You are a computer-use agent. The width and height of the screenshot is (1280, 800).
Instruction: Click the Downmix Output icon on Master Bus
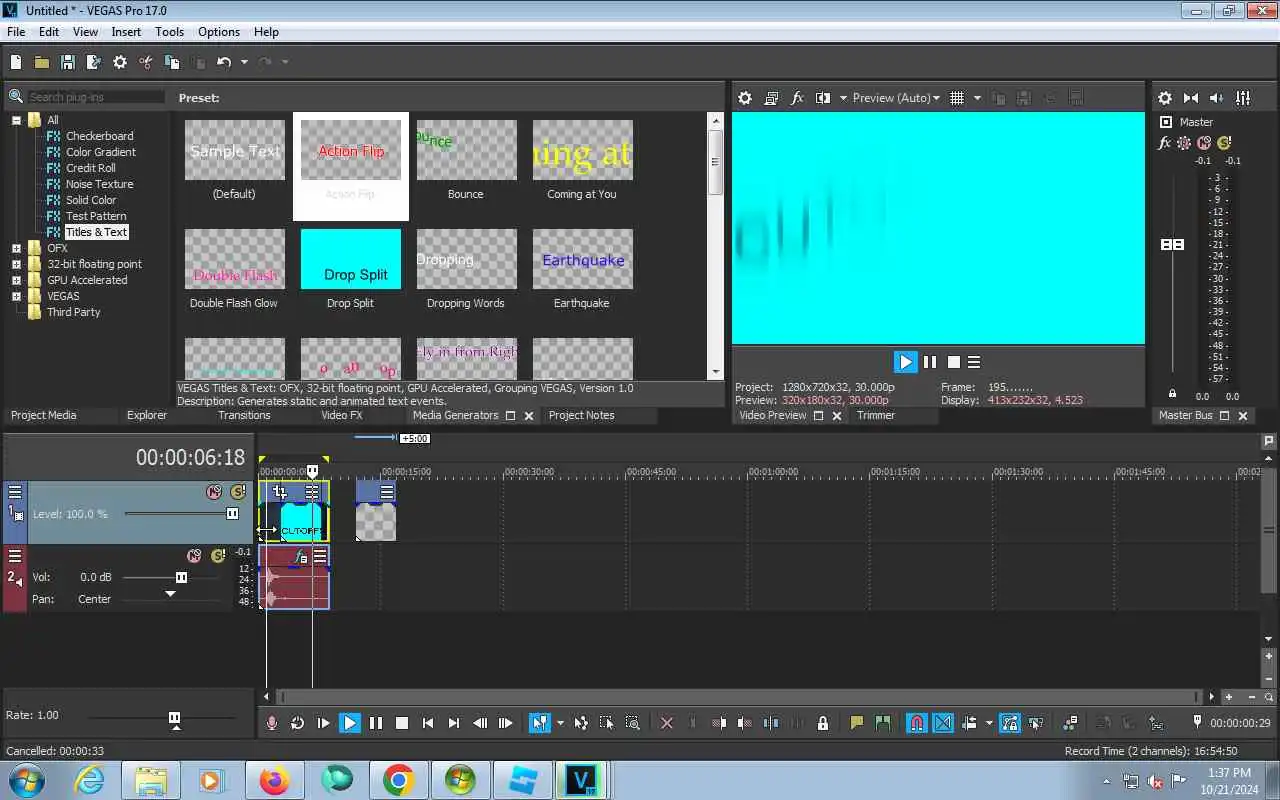1191,98
